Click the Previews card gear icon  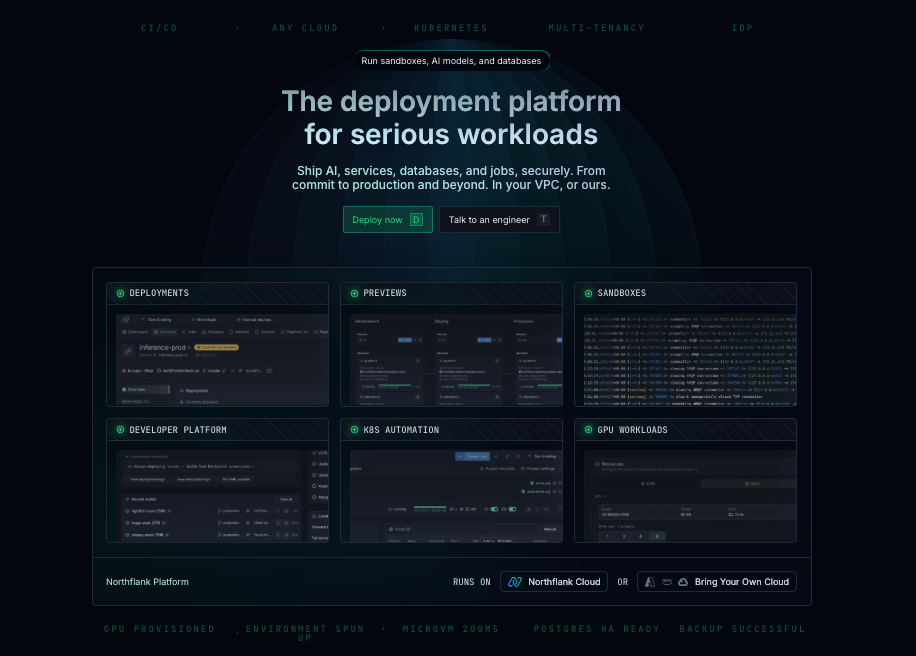point(354,293)
